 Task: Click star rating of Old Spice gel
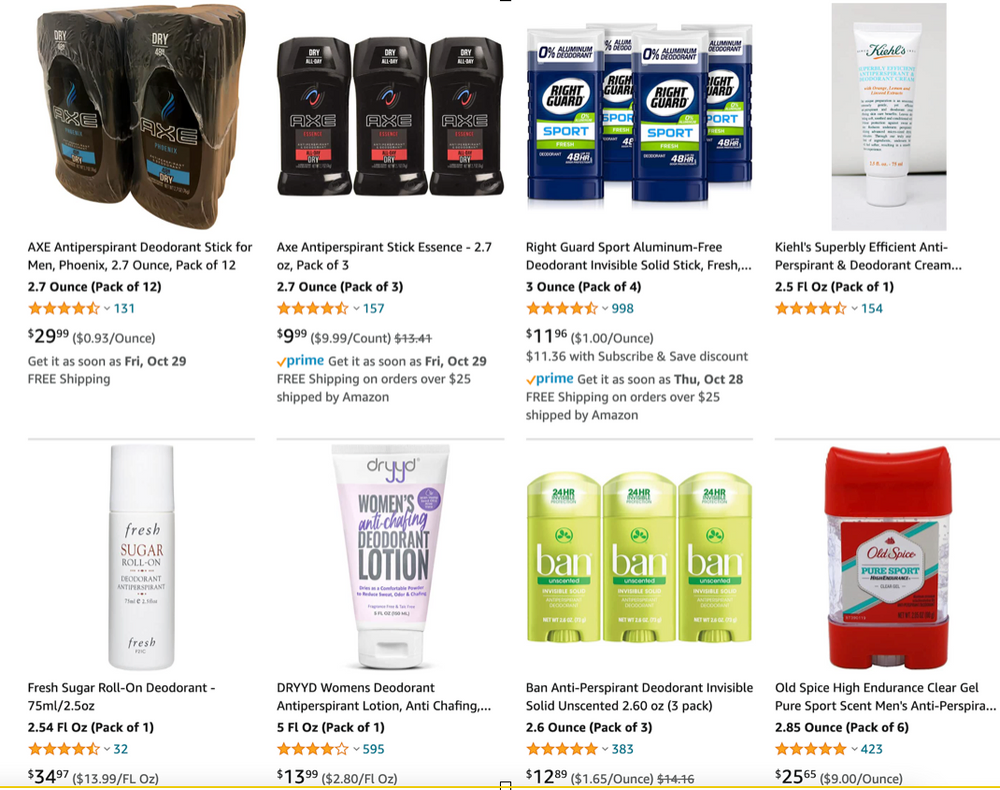pyautogui.click(x=811, y=749)
